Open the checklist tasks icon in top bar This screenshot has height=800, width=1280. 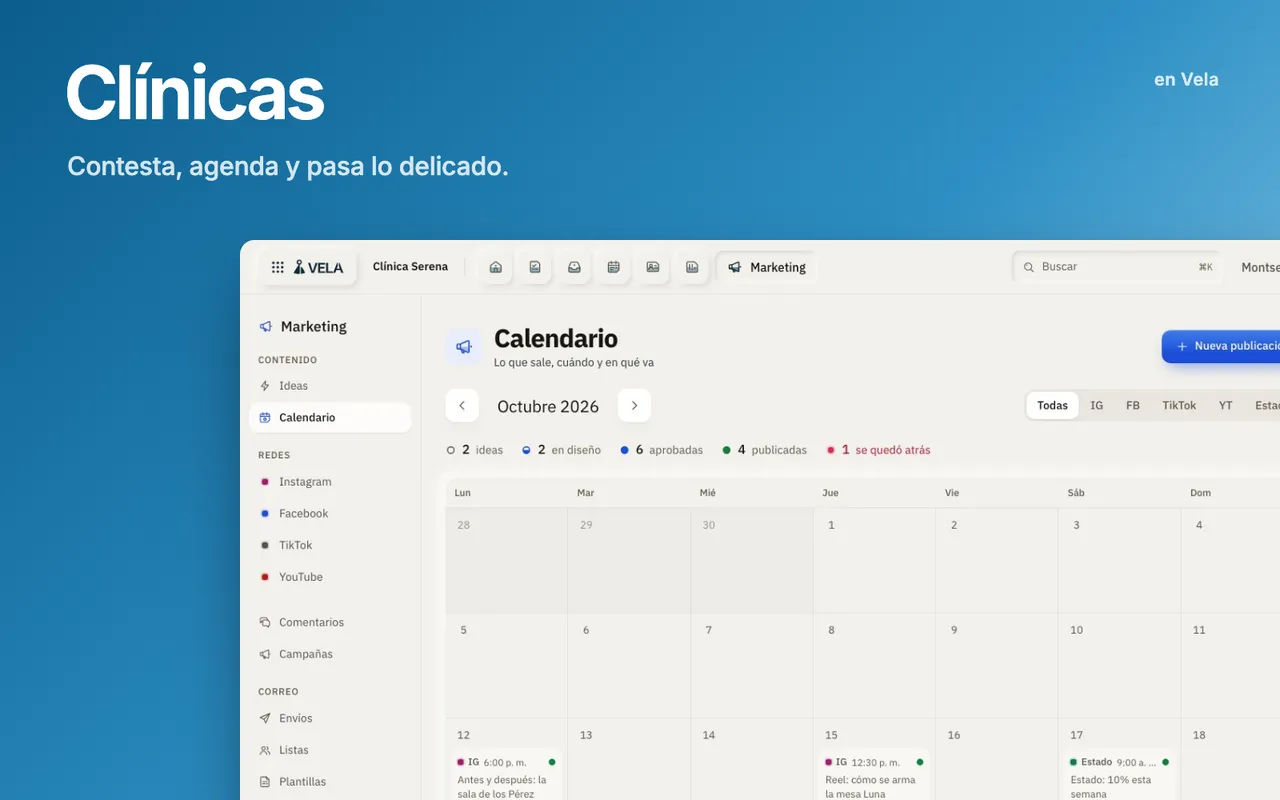535,267
